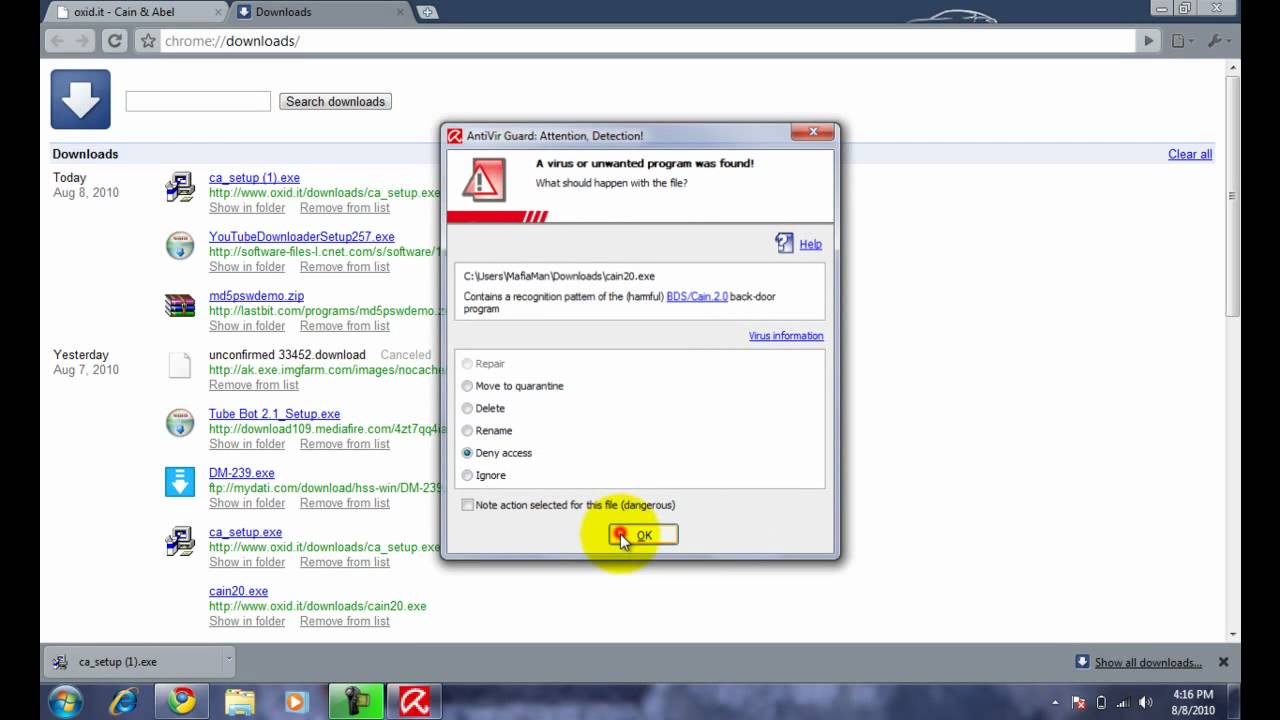Screen dimensions: 1280x720
Task: Open Chrome's wrench settings menu
Action: [x=1217, y=41]
